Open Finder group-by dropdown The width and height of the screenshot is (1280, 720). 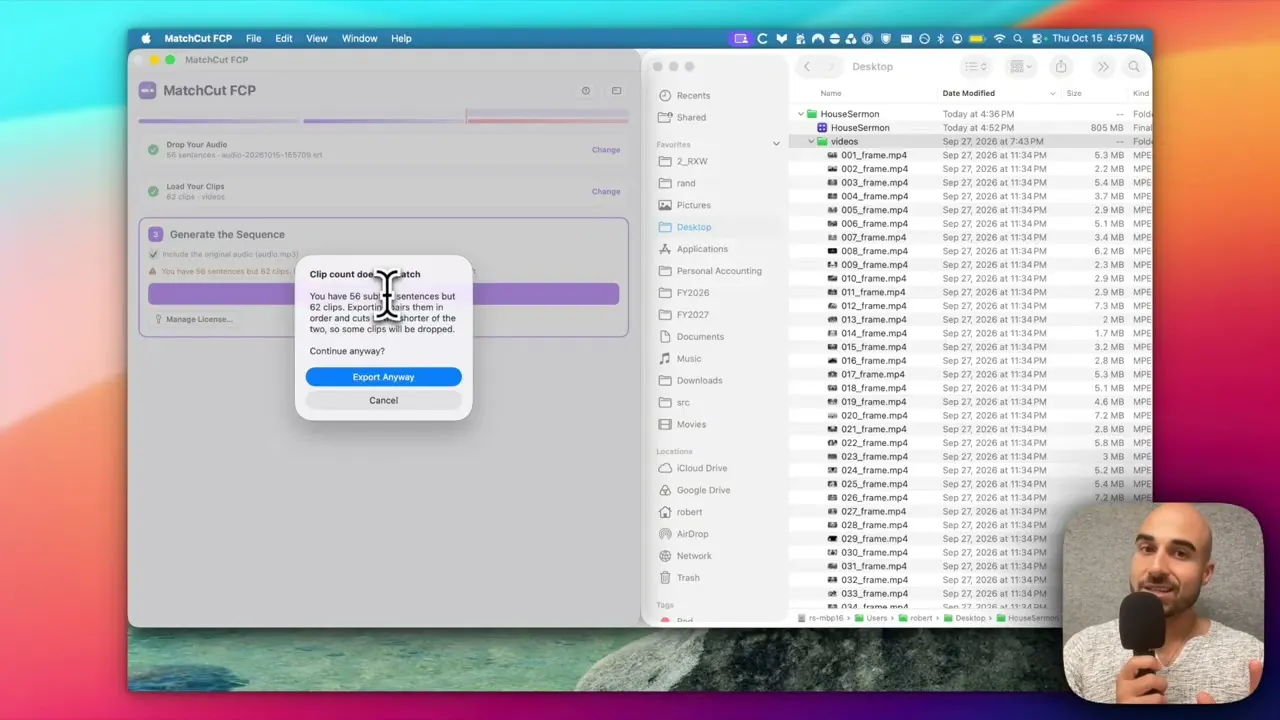click(x=1021, y=67)
